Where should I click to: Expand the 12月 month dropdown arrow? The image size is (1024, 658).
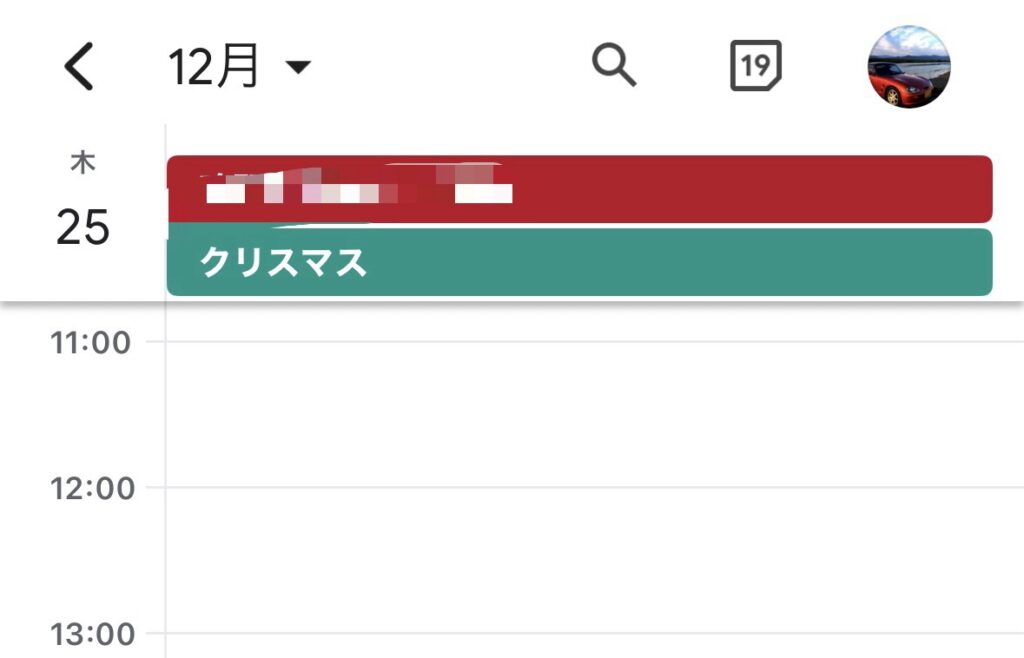click(298, 67)
